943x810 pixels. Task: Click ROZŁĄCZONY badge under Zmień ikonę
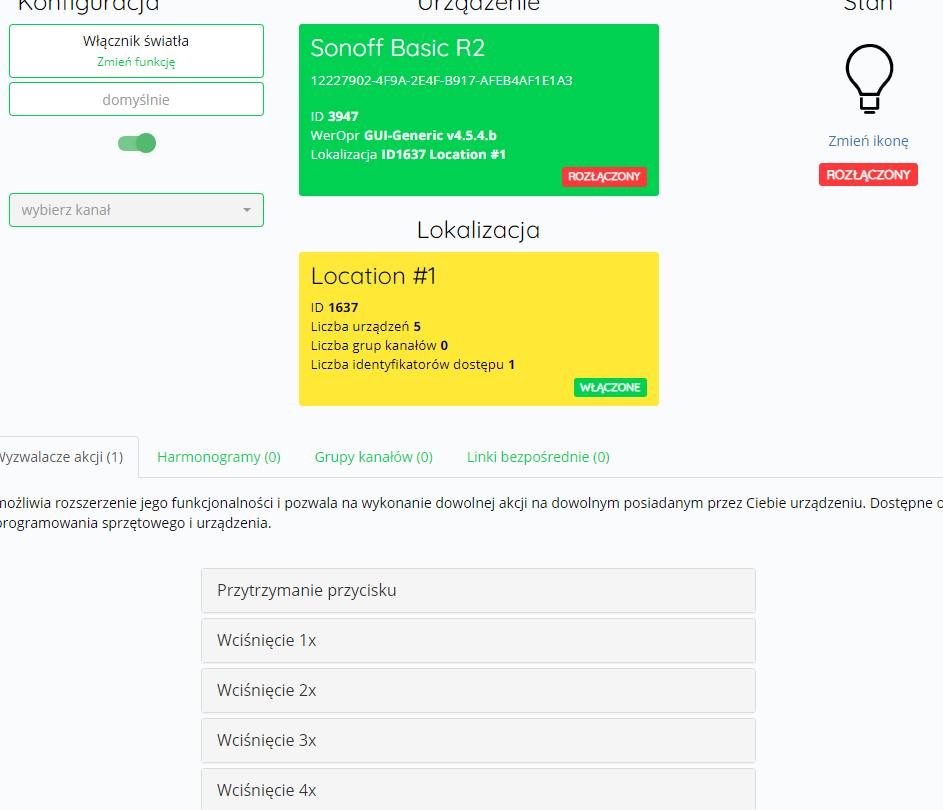pyautogui.click(x=868, y=174)
